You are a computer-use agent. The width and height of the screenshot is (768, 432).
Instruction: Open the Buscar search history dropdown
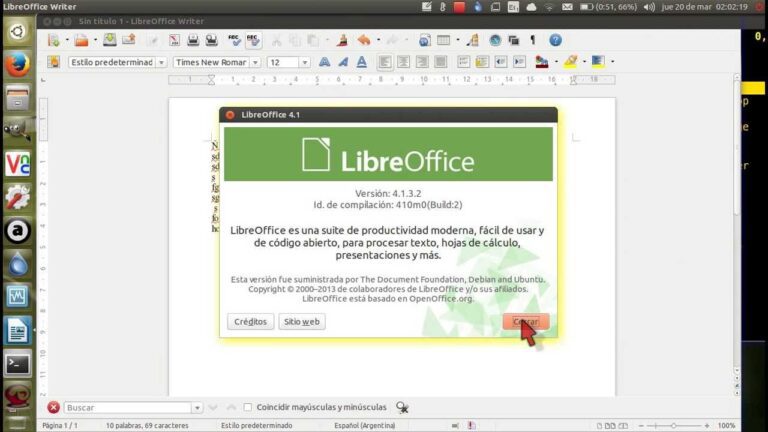coord(197,408)
